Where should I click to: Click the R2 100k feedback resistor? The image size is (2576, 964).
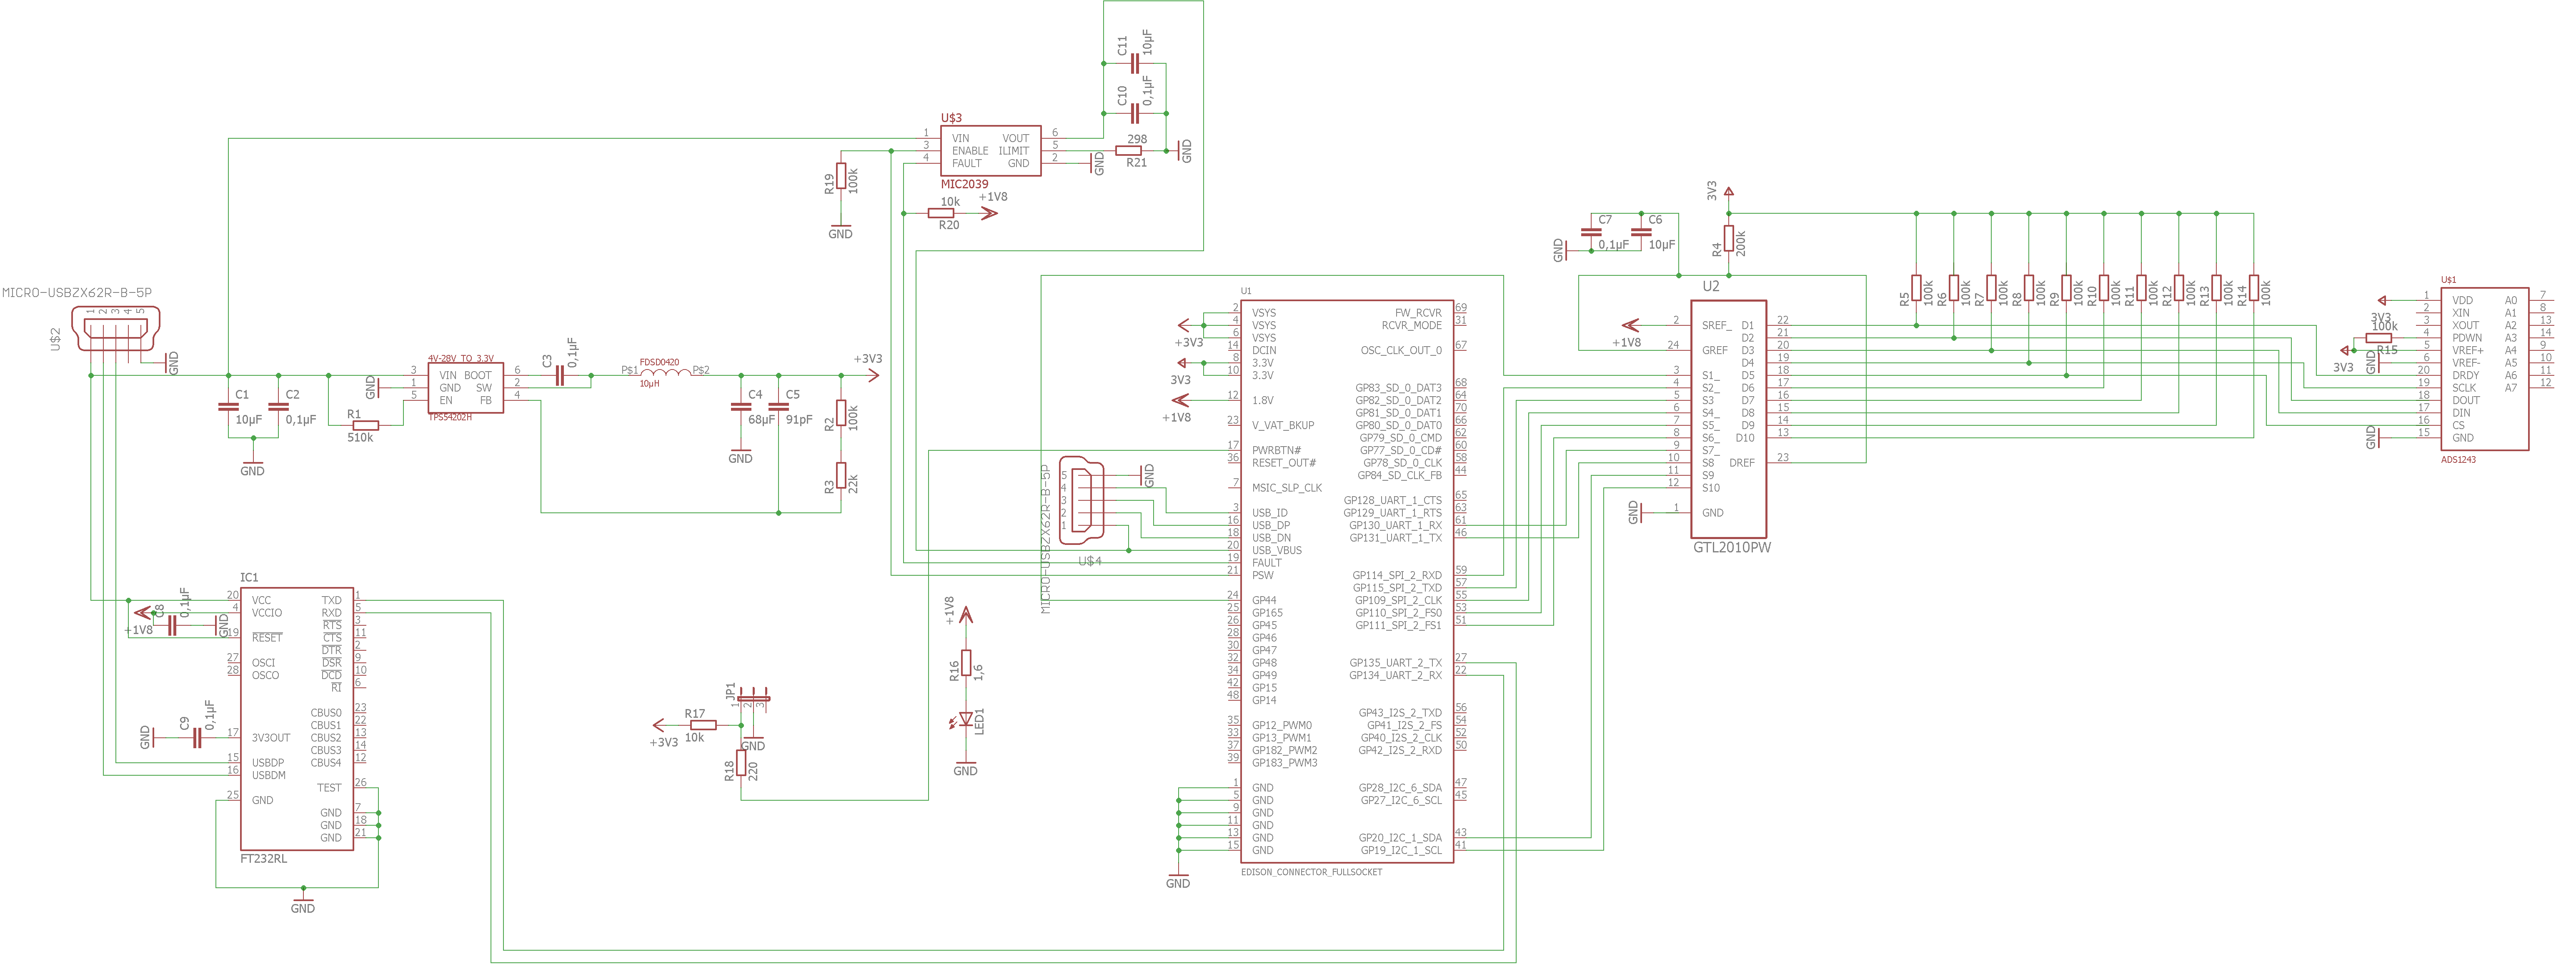(841, 413)
